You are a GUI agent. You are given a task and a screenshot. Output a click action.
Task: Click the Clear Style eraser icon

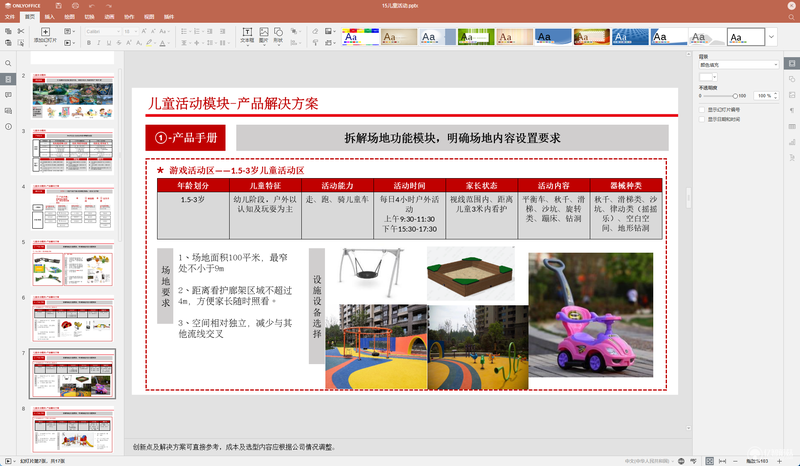tap(315, 32)
